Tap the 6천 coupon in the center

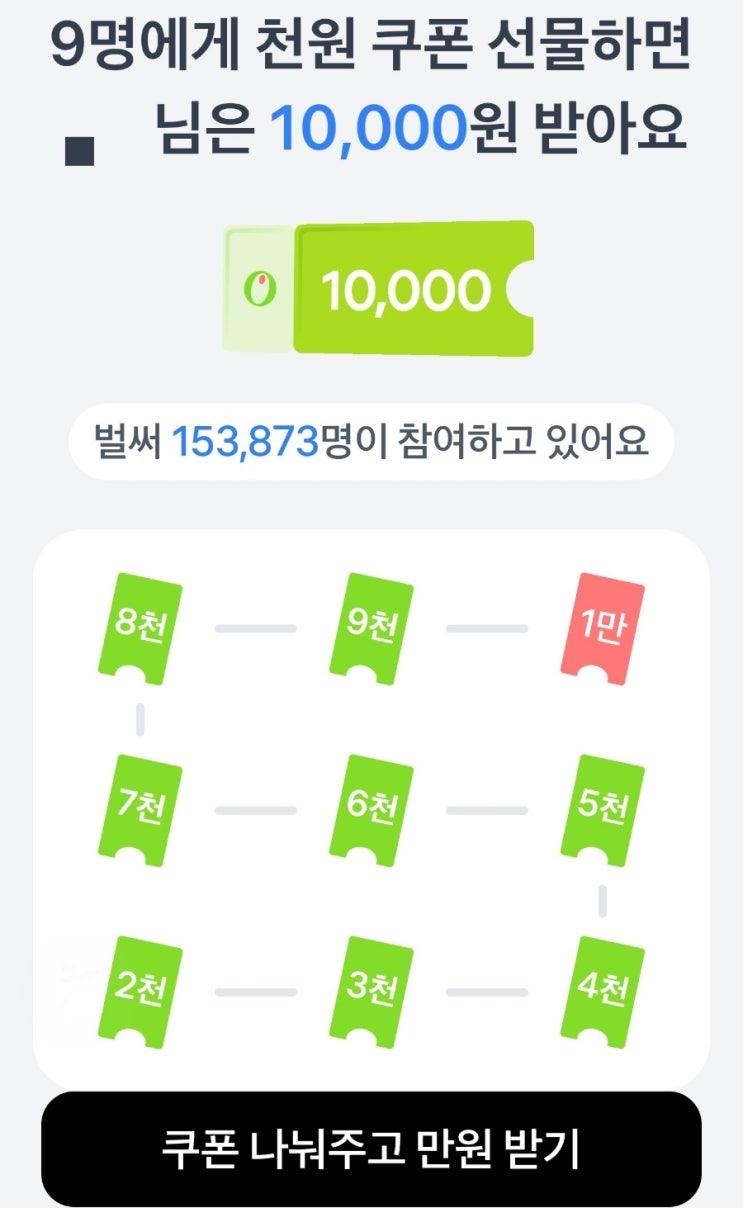[371, 810]
